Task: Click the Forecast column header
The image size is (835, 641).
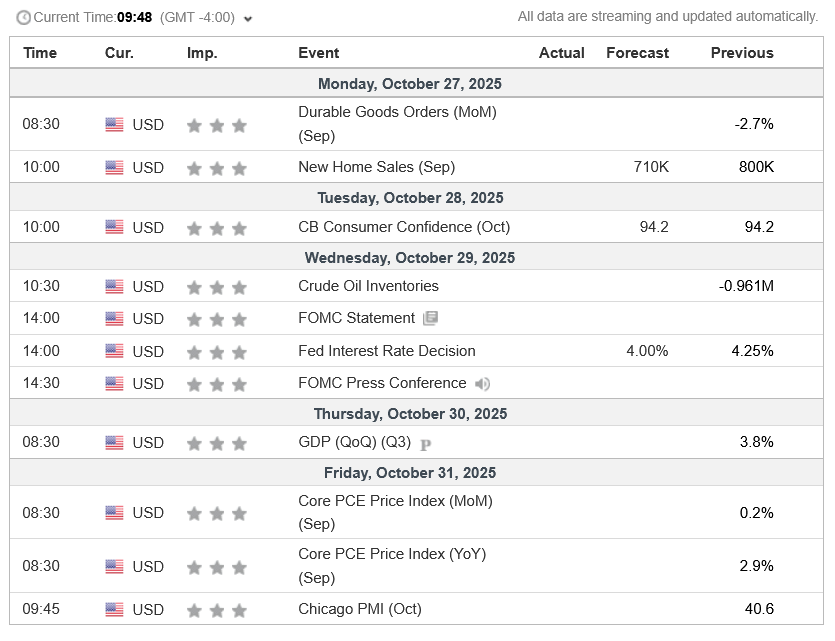Action: (637, 53)
